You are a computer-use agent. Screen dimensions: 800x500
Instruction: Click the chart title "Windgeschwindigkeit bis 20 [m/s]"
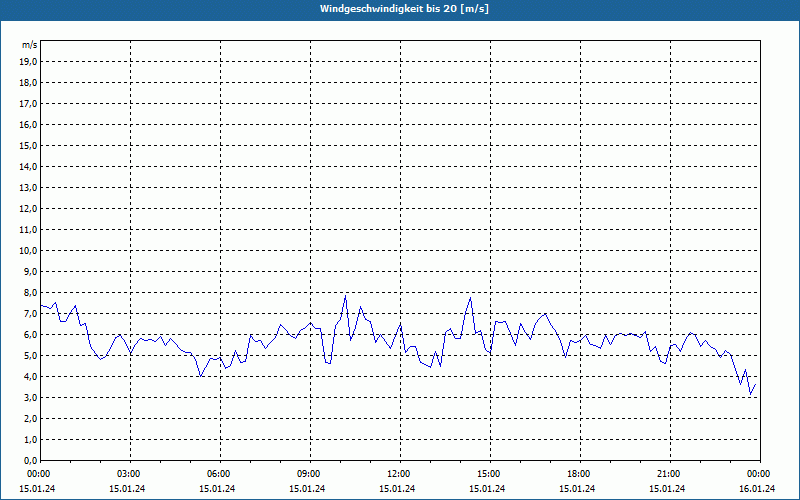click(404, 9)
